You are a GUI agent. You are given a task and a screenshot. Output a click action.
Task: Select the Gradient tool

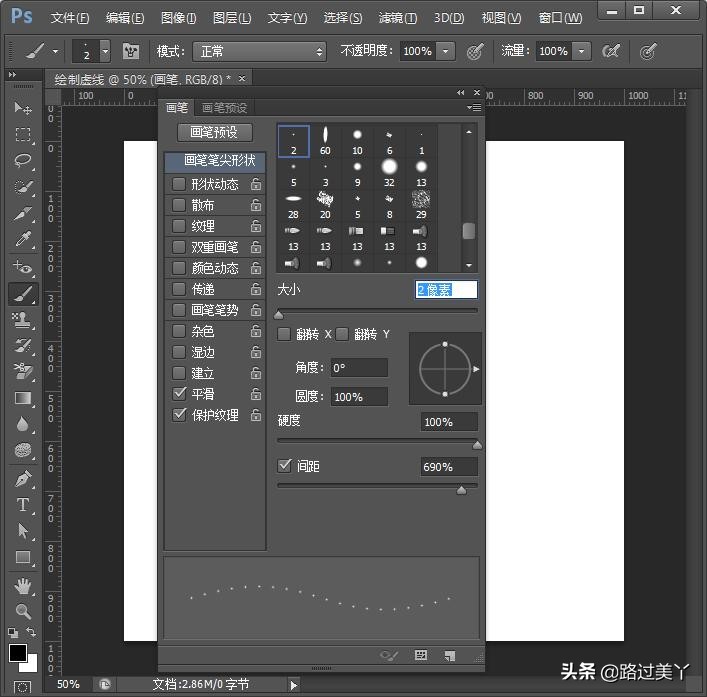point(23,398)
